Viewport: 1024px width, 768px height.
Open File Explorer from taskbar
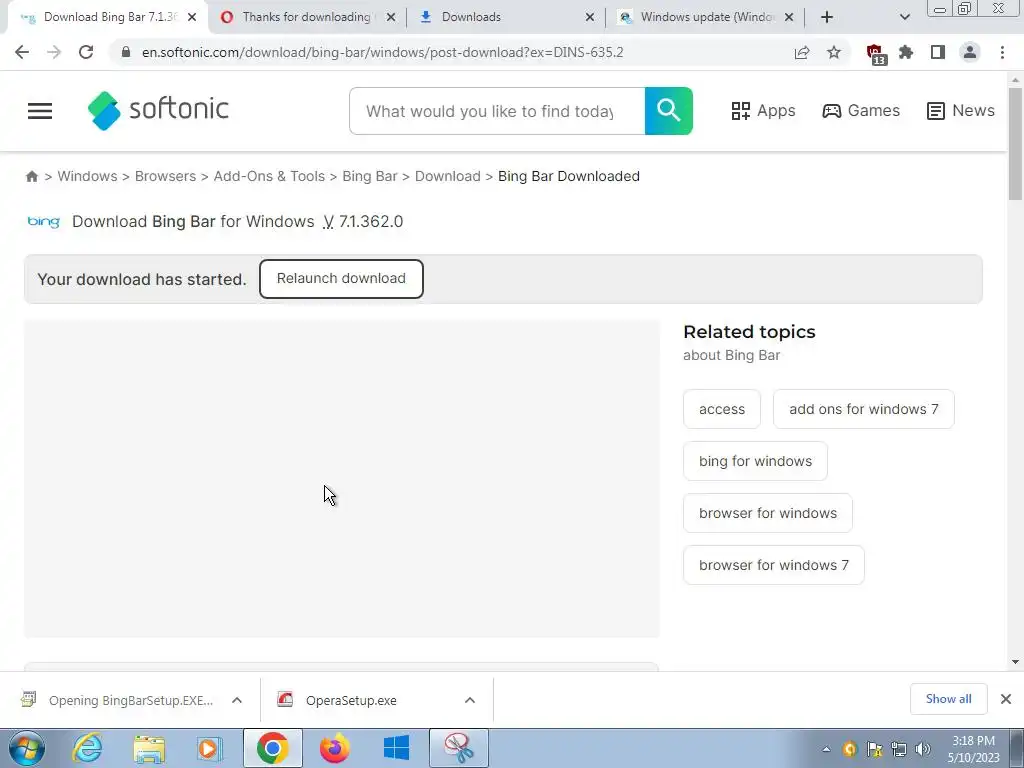click(x=149, y=748)
